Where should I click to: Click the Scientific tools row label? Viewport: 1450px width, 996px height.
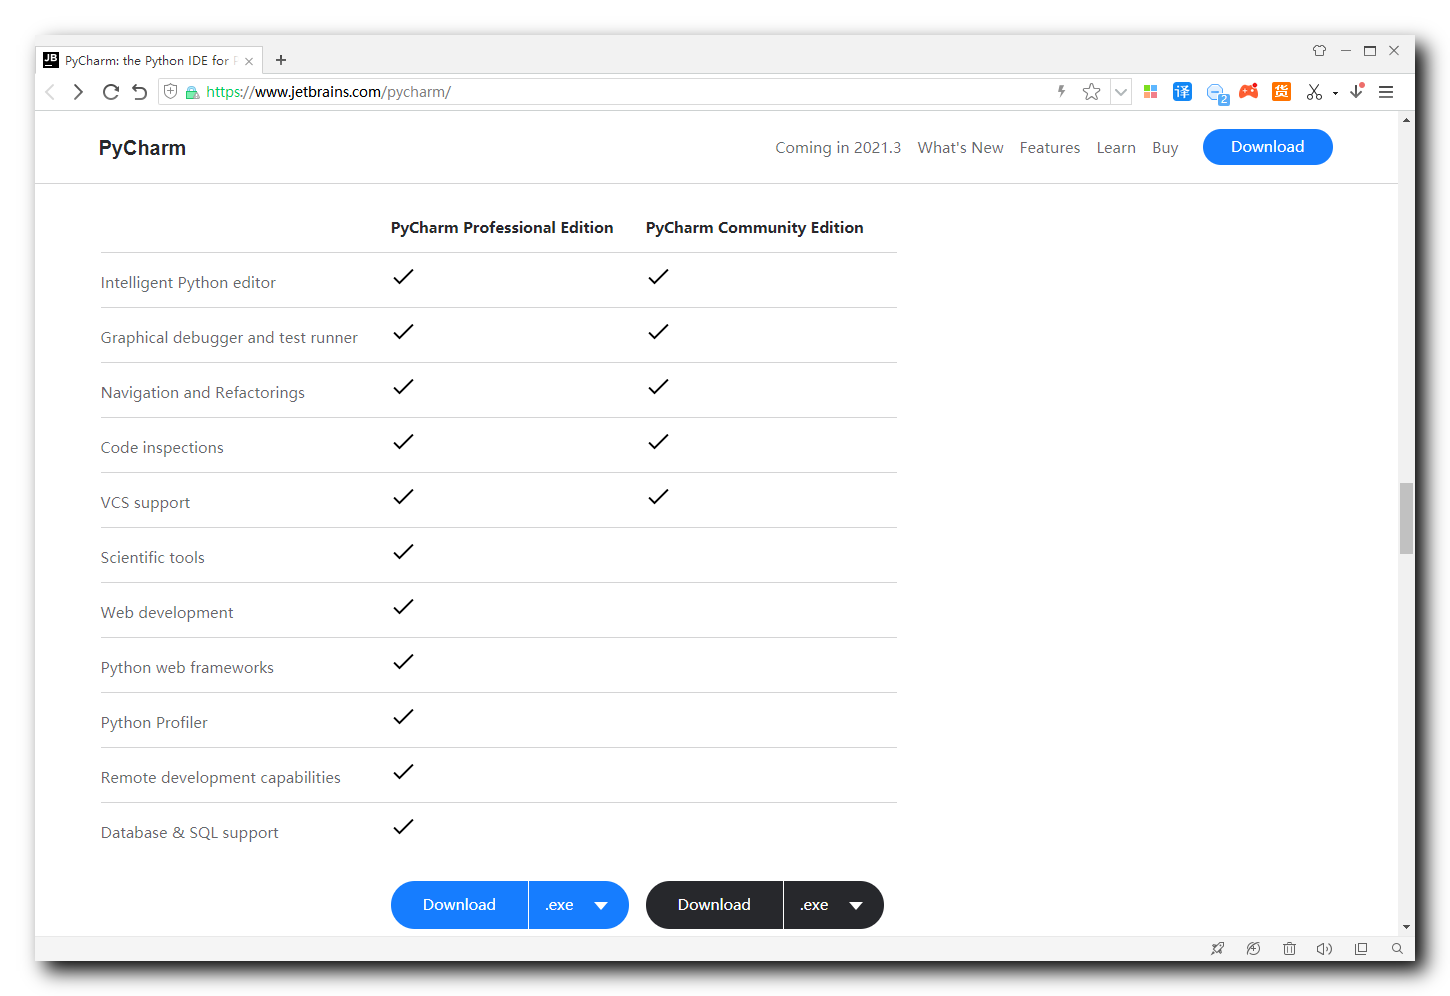coord(153,558)
